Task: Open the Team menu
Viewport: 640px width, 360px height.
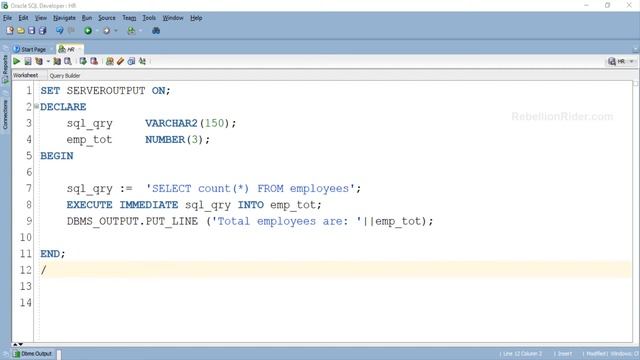Action: pyautogui.click(x=129, y=18)
